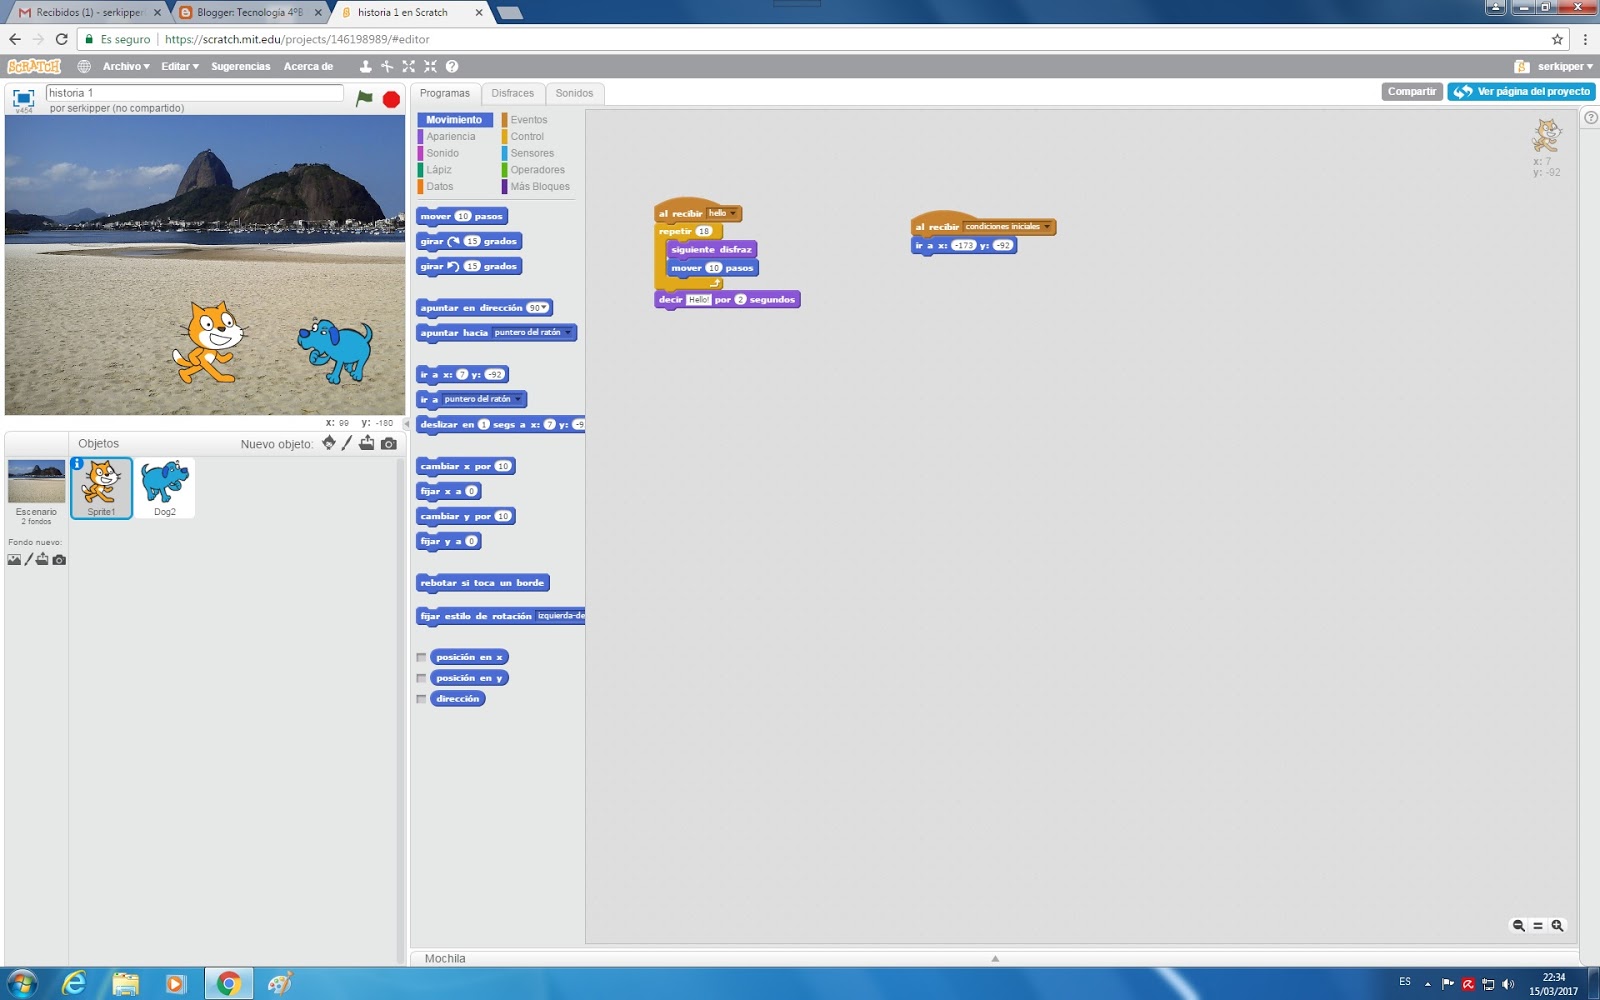1600x1000 pixels.
Task: Click the Compartir button
Action: click(1411, 91)
